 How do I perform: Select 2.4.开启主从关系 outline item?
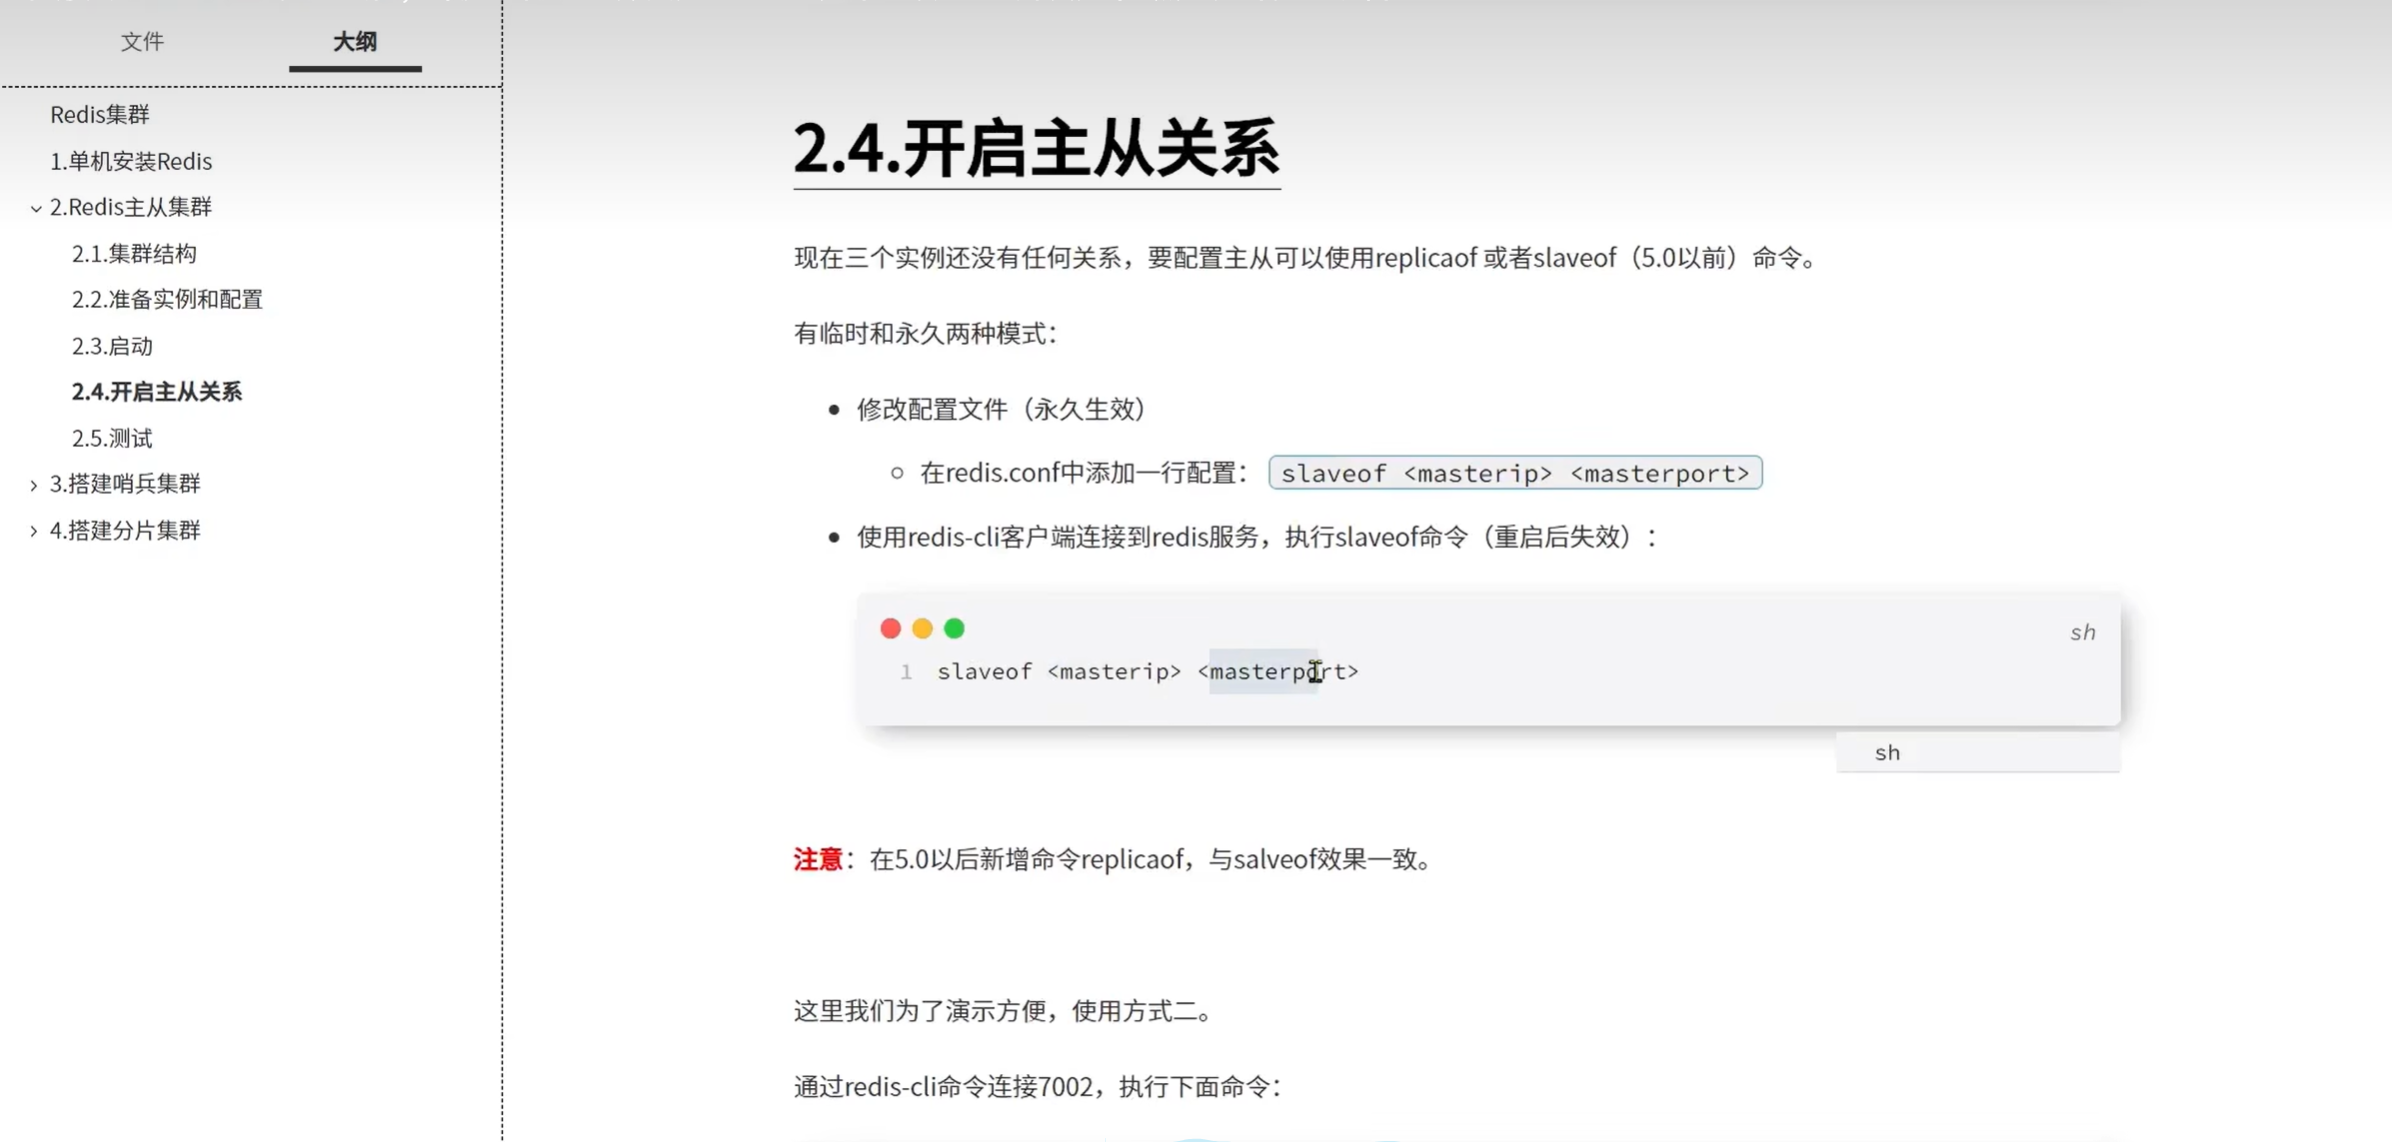click(x=157, y=391)
